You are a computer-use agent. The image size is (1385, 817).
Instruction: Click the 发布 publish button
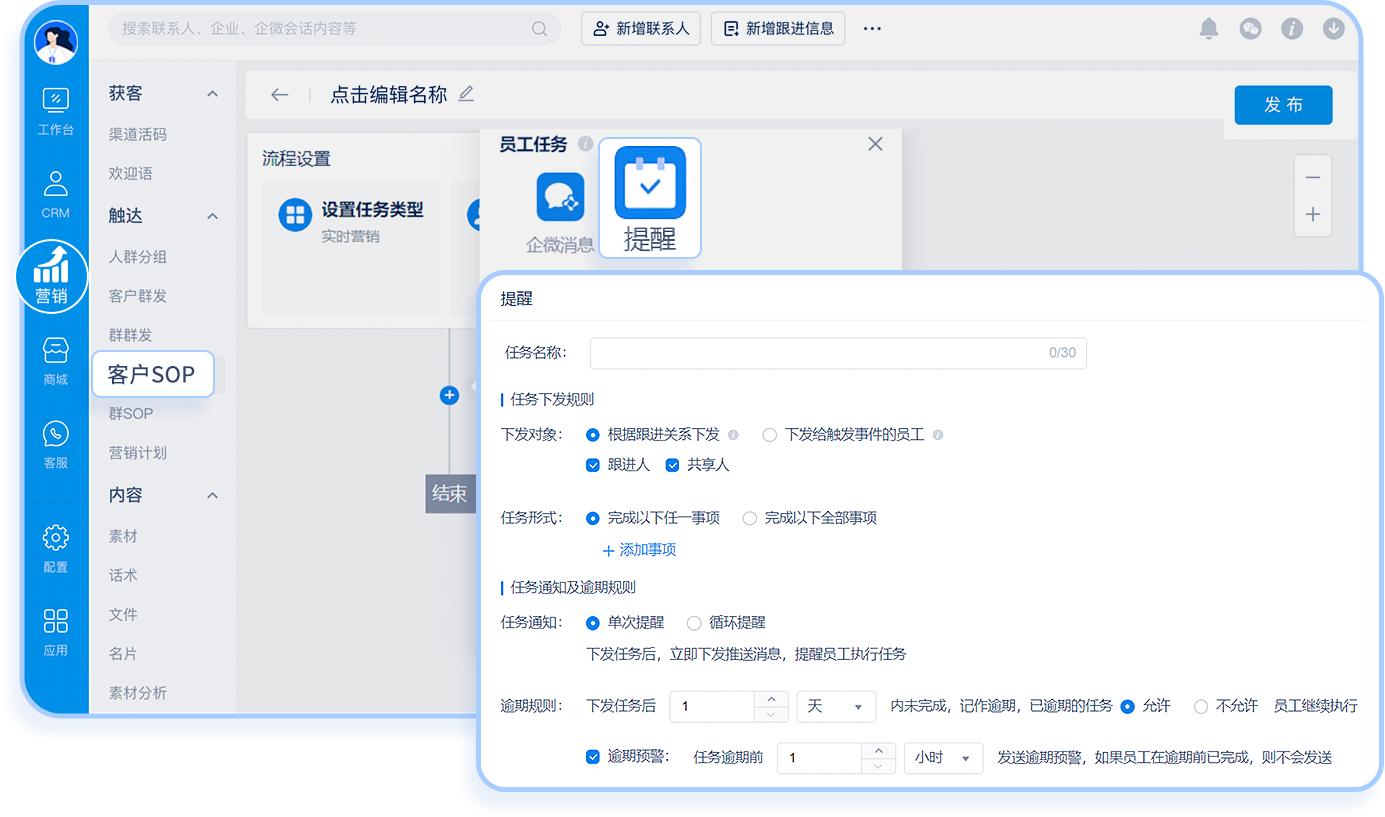click(1283, 105)
